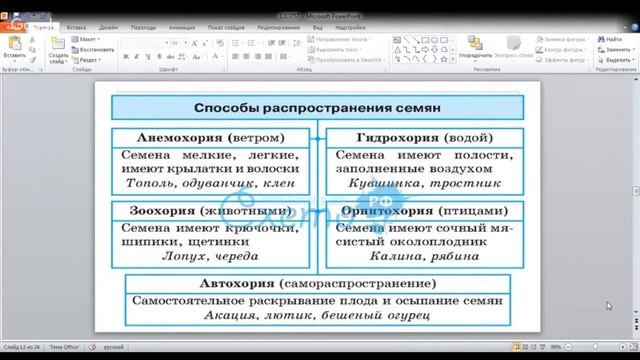
Task: Click Convert to SmartArt button
Action: pos(346,60)
